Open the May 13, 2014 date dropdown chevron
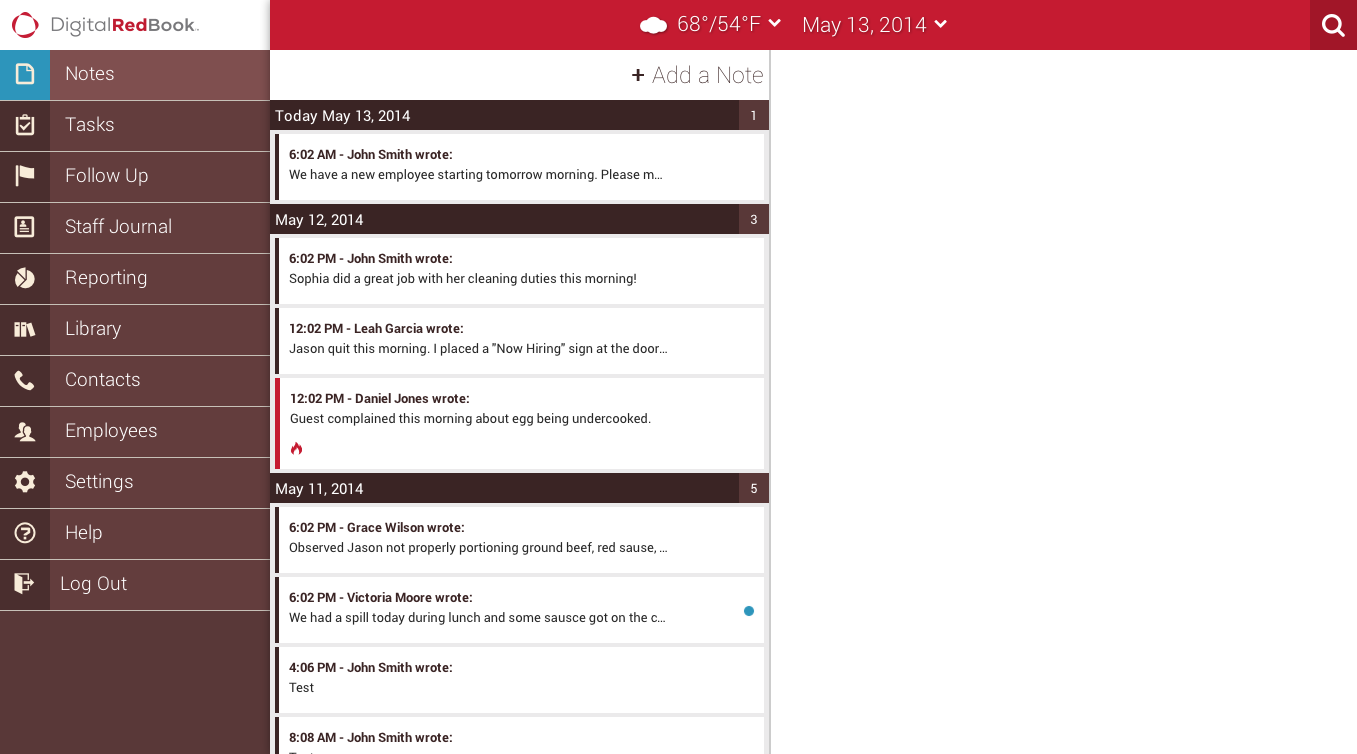 [x=940, y=24]
